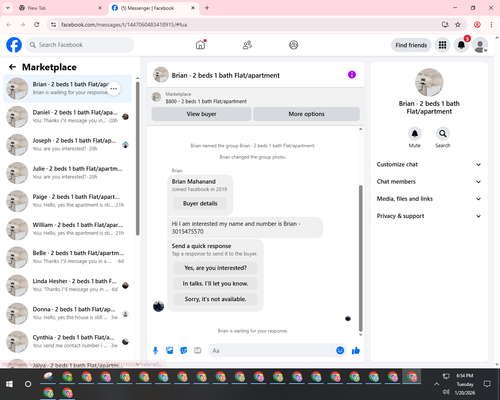
Task: Open the Chrome tab search dropdown
Action: [x=8, y=8]
